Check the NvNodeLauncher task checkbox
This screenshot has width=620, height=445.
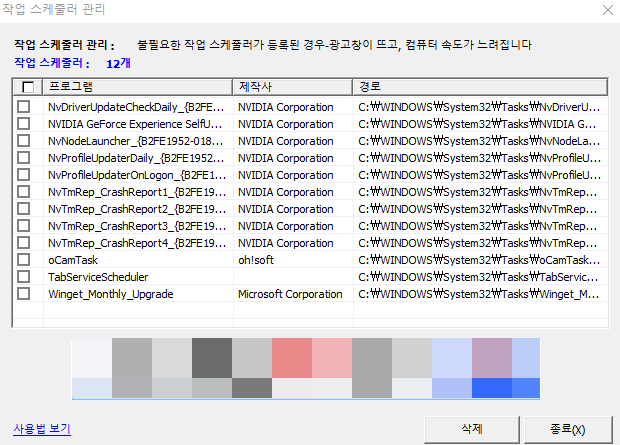pyautogui.click(x=24, y=140)
